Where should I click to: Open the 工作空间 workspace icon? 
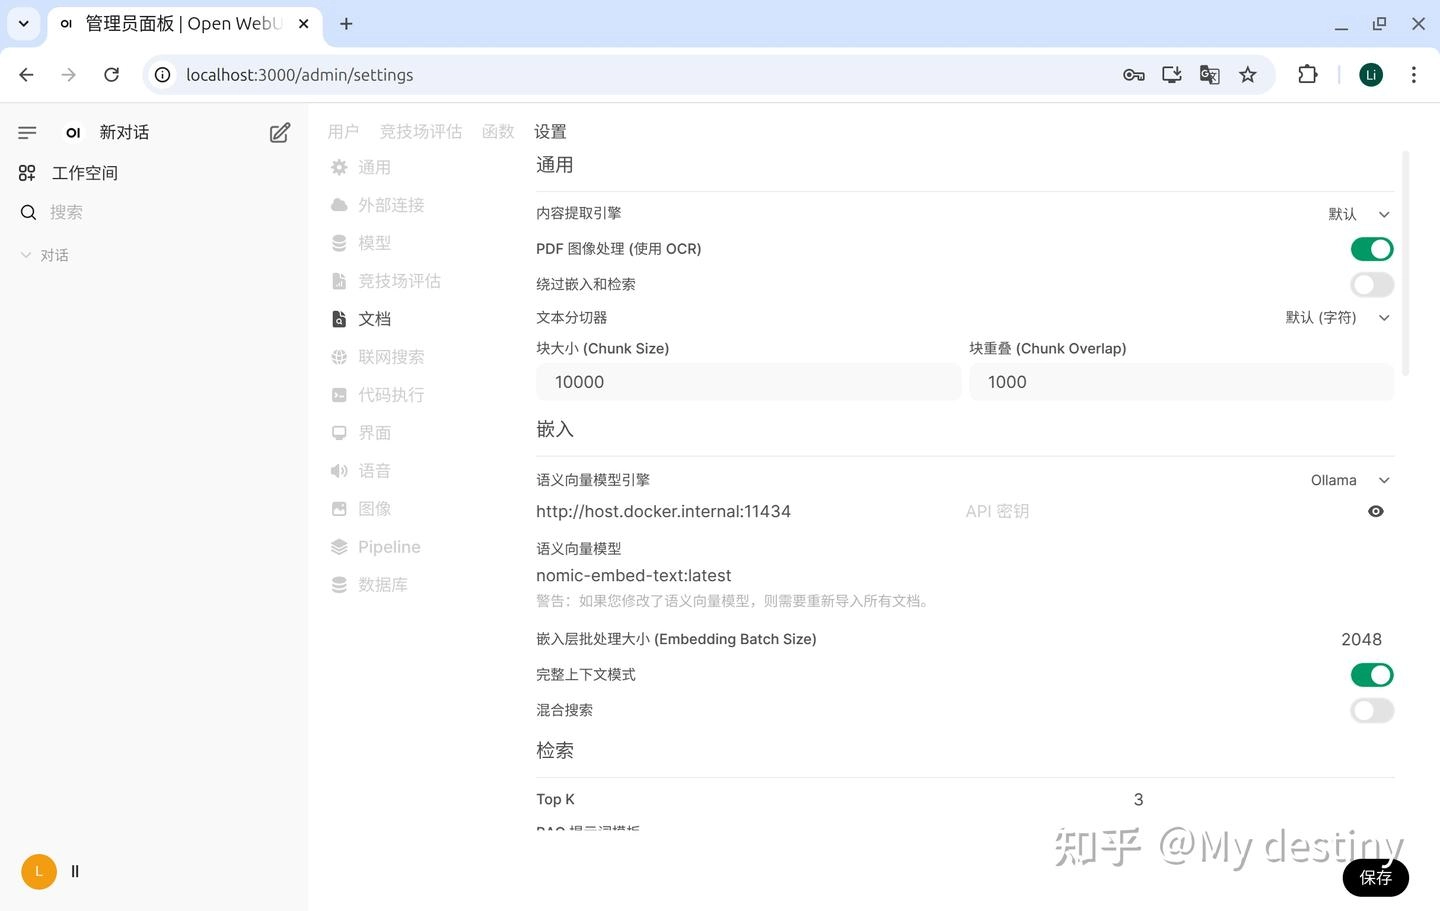coord(27,173)
